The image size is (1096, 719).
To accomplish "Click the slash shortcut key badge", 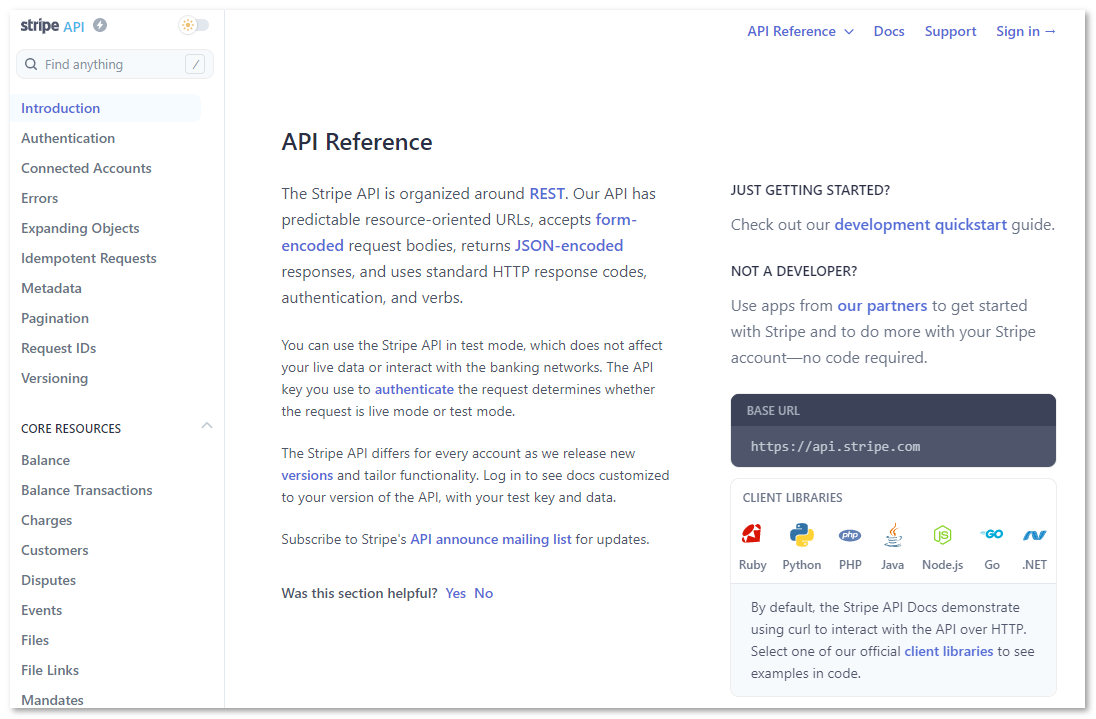I will coord(195,64).
